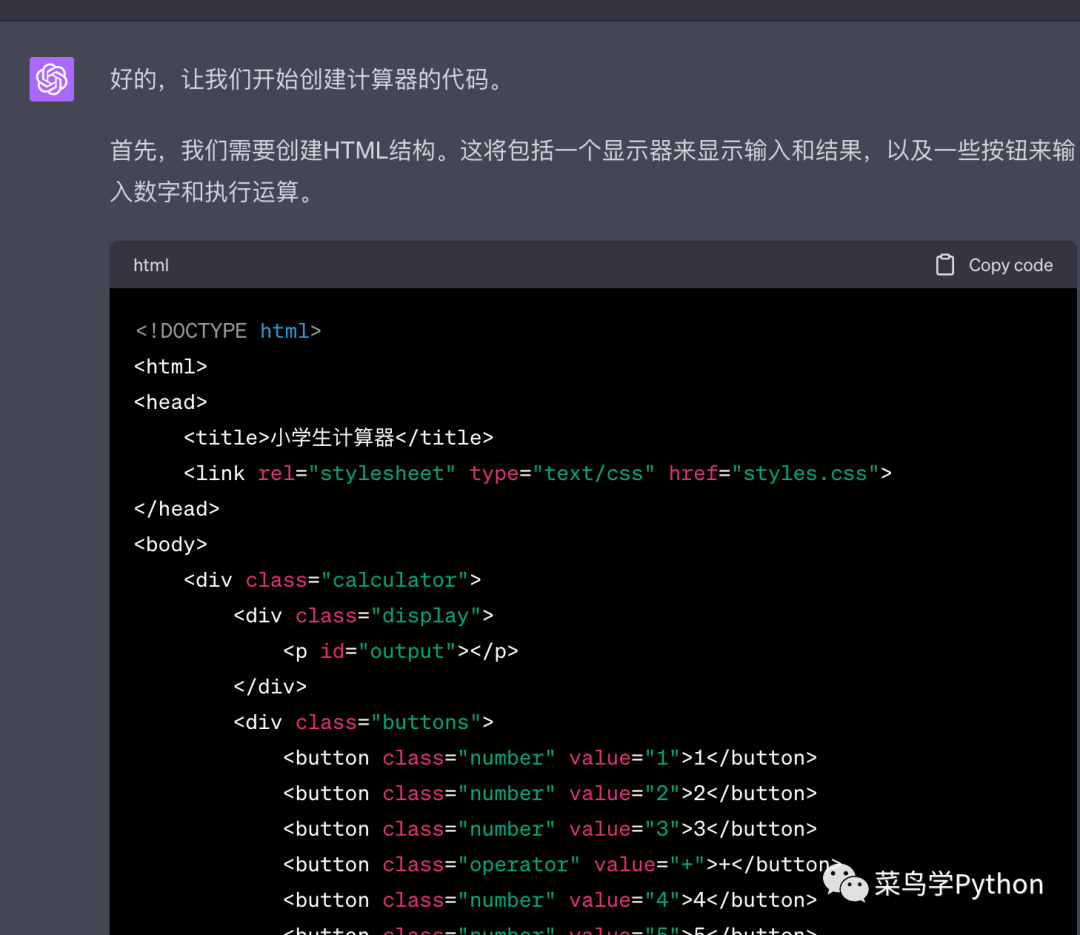Click the intro sentence 好的，让我们开始创建计算器的代码
The width and height of the screenshot is (1080, 935).
click(x=306, y=79)
